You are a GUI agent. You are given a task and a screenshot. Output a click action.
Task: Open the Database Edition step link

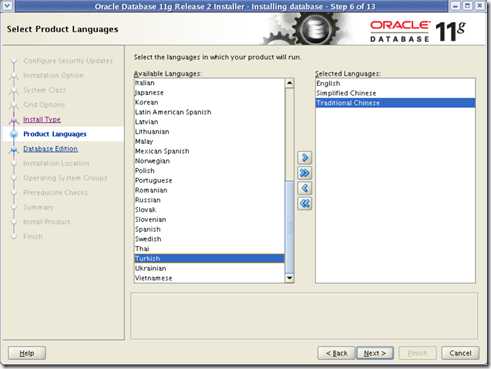point(50,149)
